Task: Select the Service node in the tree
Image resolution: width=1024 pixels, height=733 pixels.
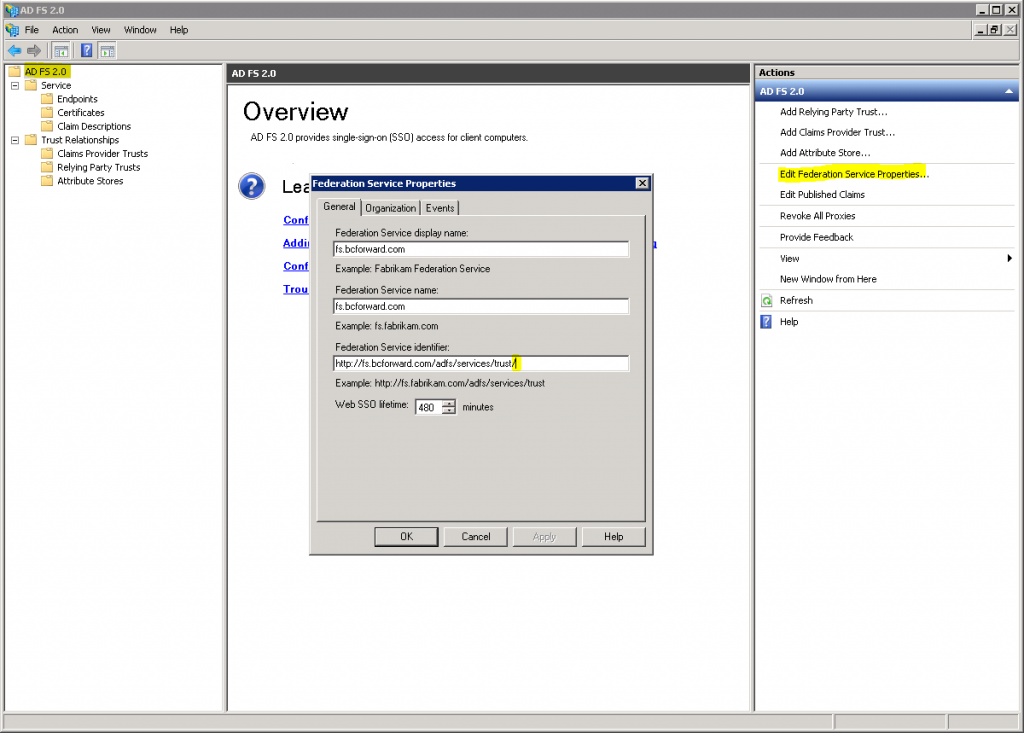Action: click(x=56, y=86)
